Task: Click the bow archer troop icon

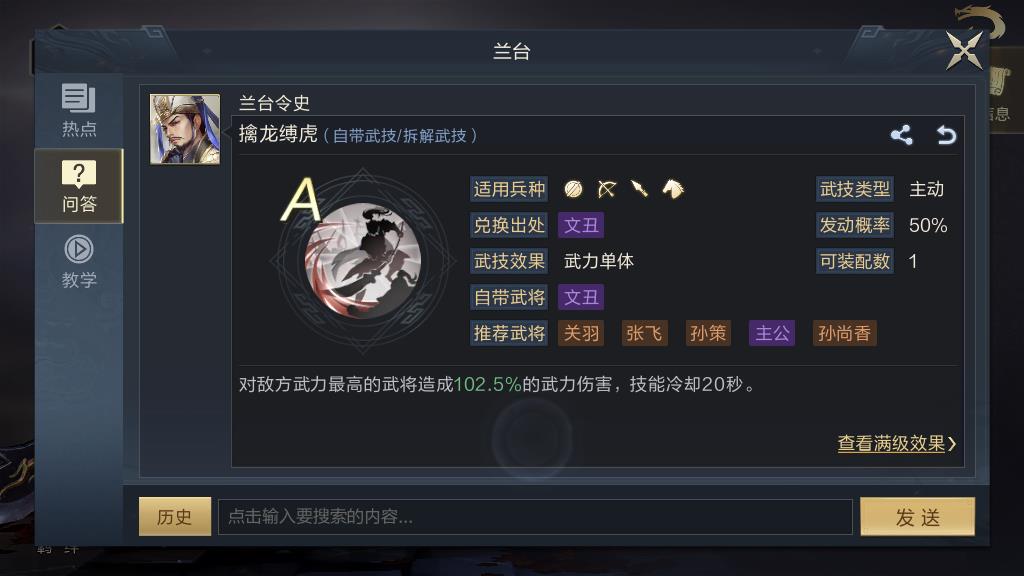Action: [x=607, y=189]
